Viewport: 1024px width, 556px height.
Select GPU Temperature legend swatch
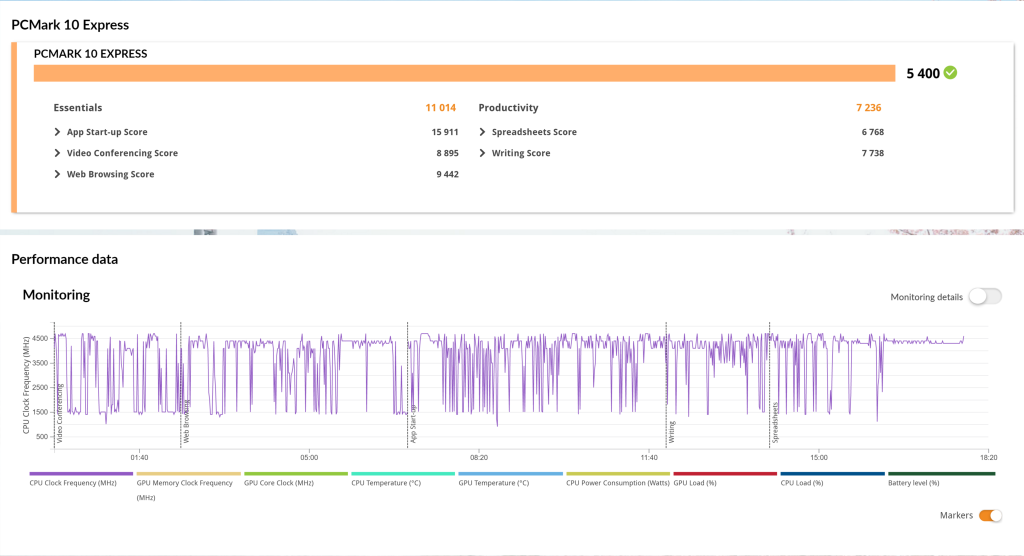point(510,474)
